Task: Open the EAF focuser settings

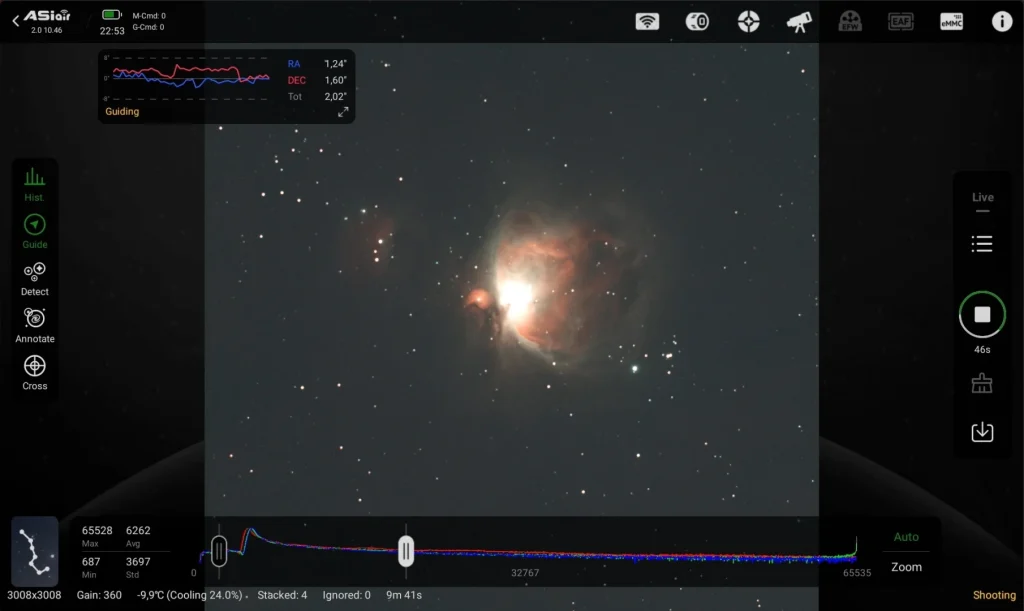Action: [901, 21]
